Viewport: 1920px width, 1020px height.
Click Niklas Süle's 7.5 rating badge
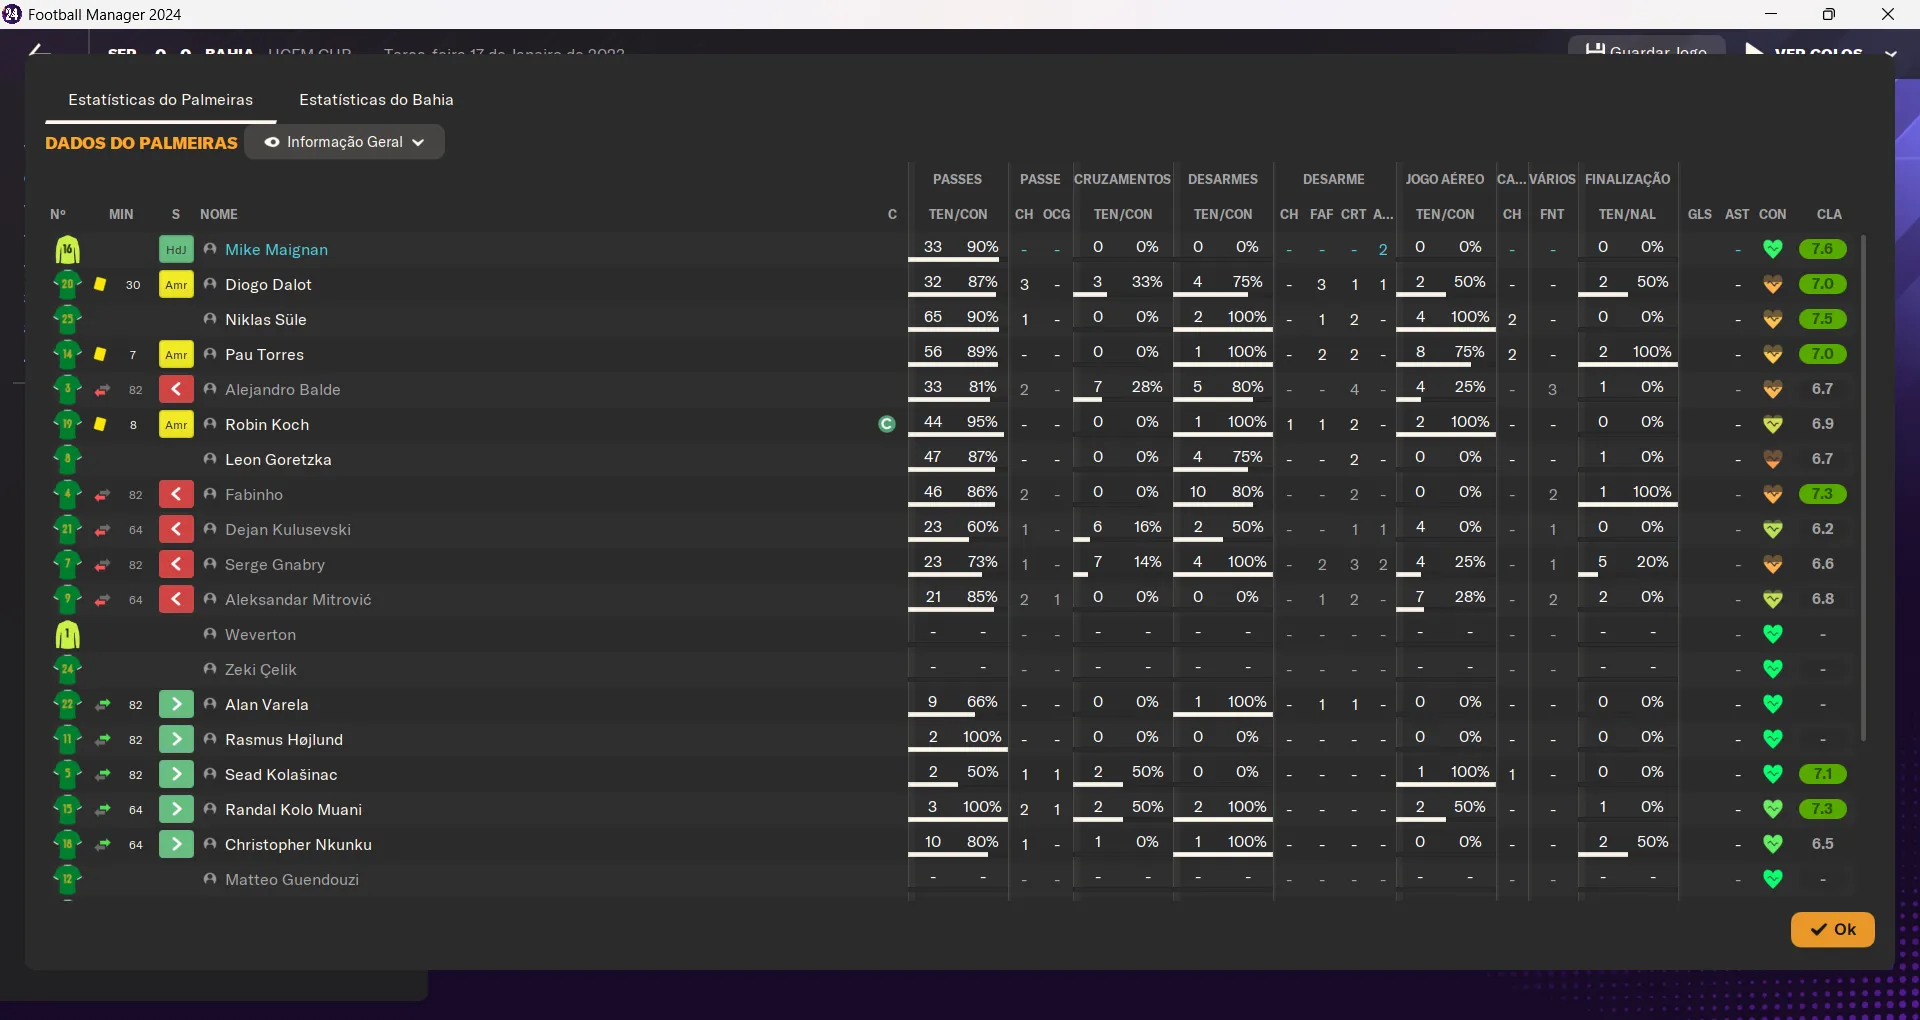coord(1822,319)
